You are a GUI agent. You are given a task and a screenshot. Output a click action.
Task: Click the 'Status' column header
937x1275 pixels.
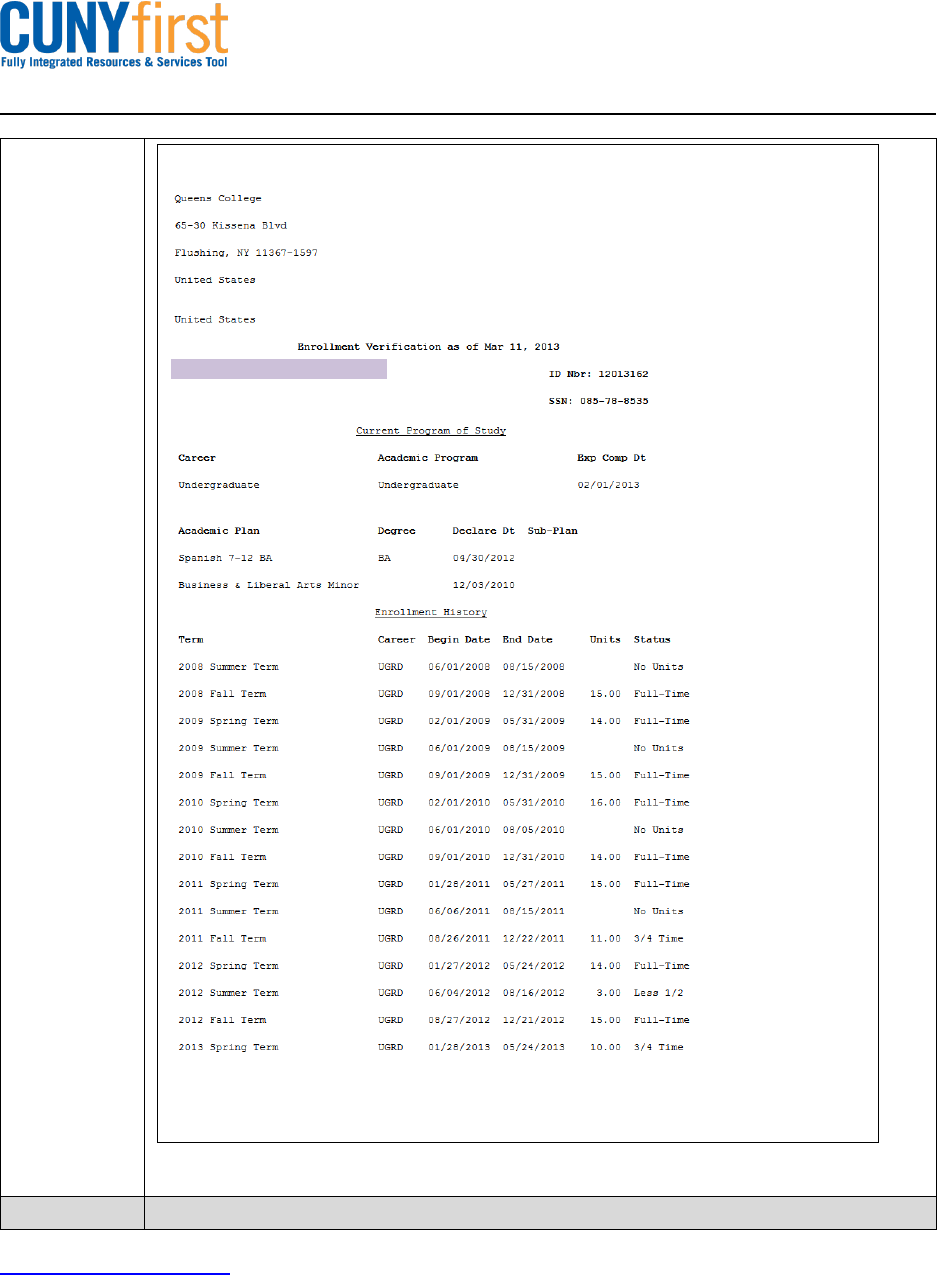click(652, 640)
